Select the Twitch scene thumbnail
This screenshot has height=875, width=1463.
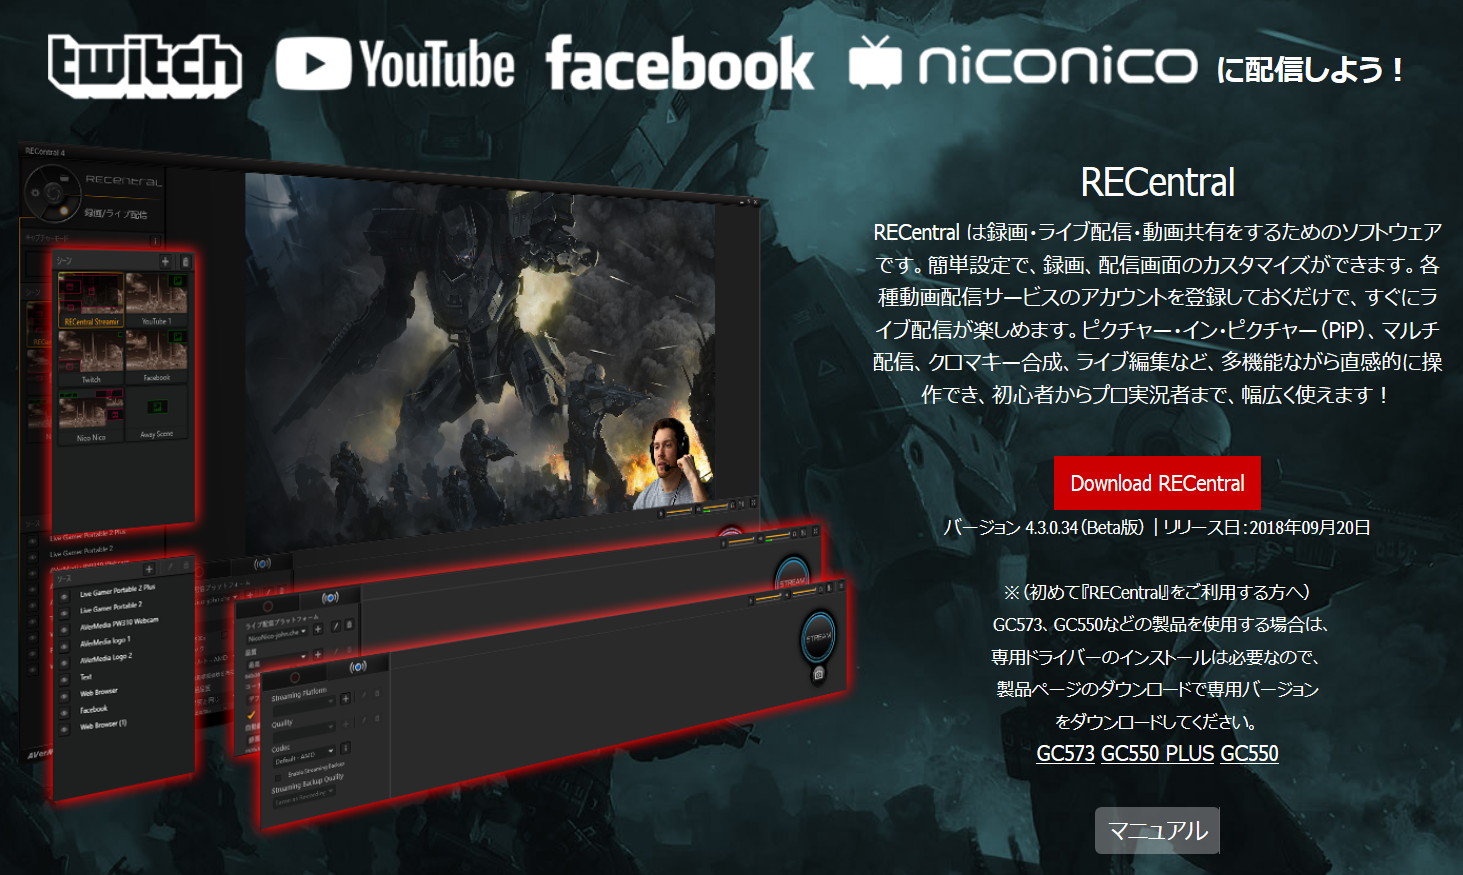pos(91,356)
